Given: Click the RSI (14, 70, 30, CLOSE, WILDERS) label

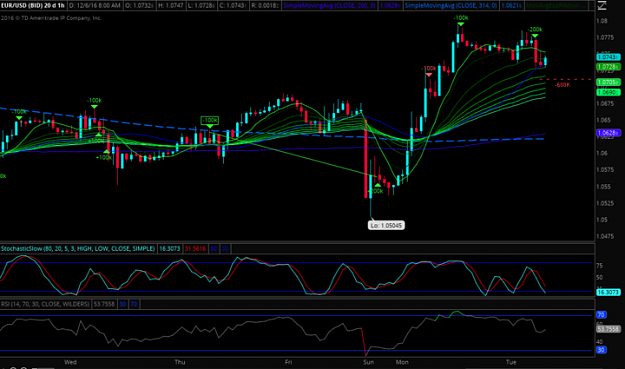Looking at the screenshot, I should (45, 304).
